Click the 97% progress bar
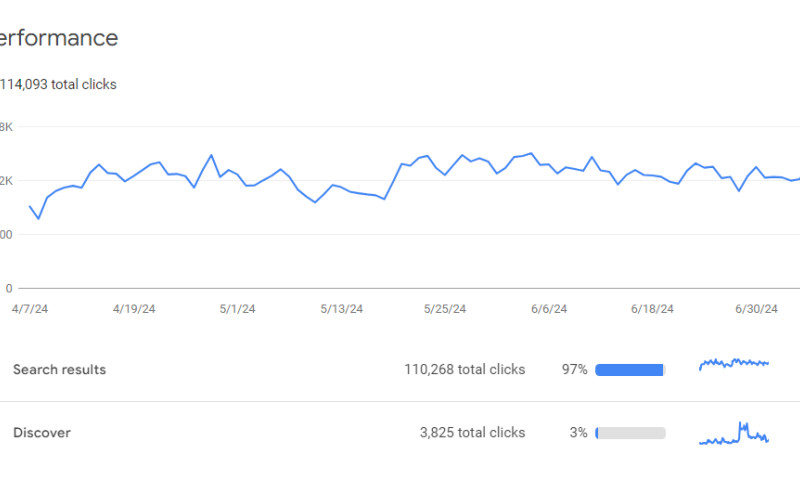The width and height of the screenshot is (800, 480). 630,370
